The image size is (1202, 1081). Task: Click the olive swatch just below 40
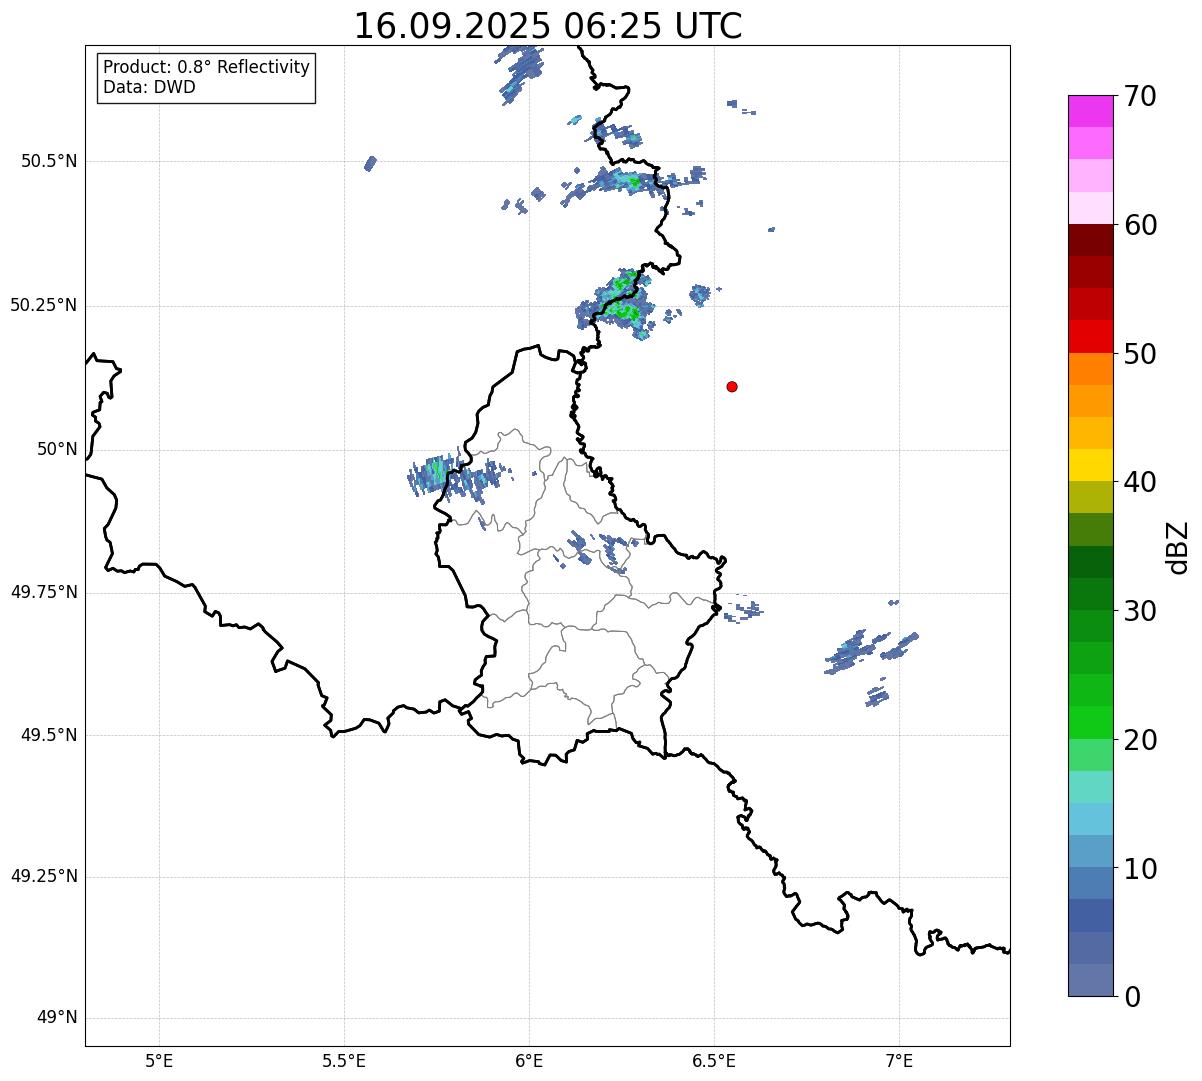[x=1090, y=497]
